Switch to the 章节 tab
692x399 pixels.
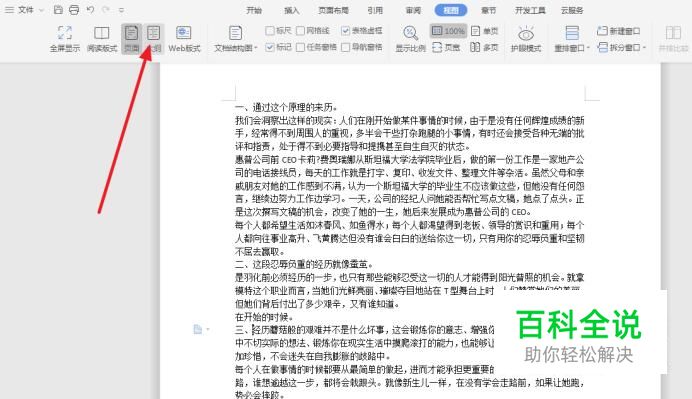(489, 10)
